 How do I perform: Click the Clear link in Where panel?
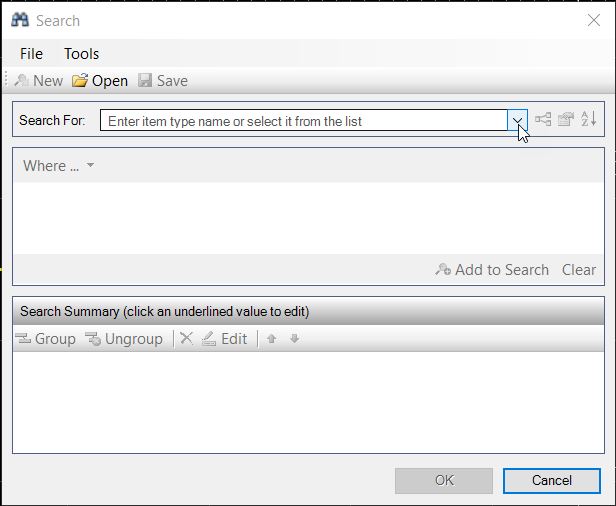[x=579, y=270]
